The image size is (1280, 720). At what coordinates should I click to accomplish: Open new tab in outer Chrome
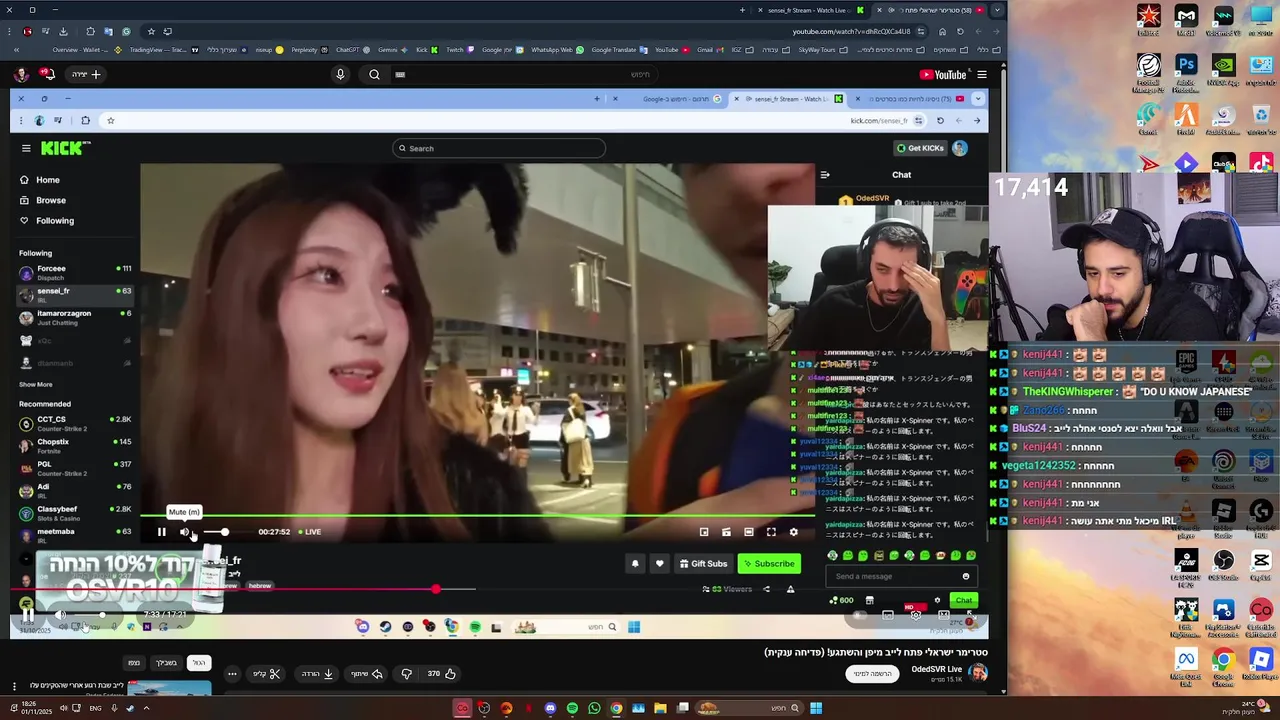742,10
